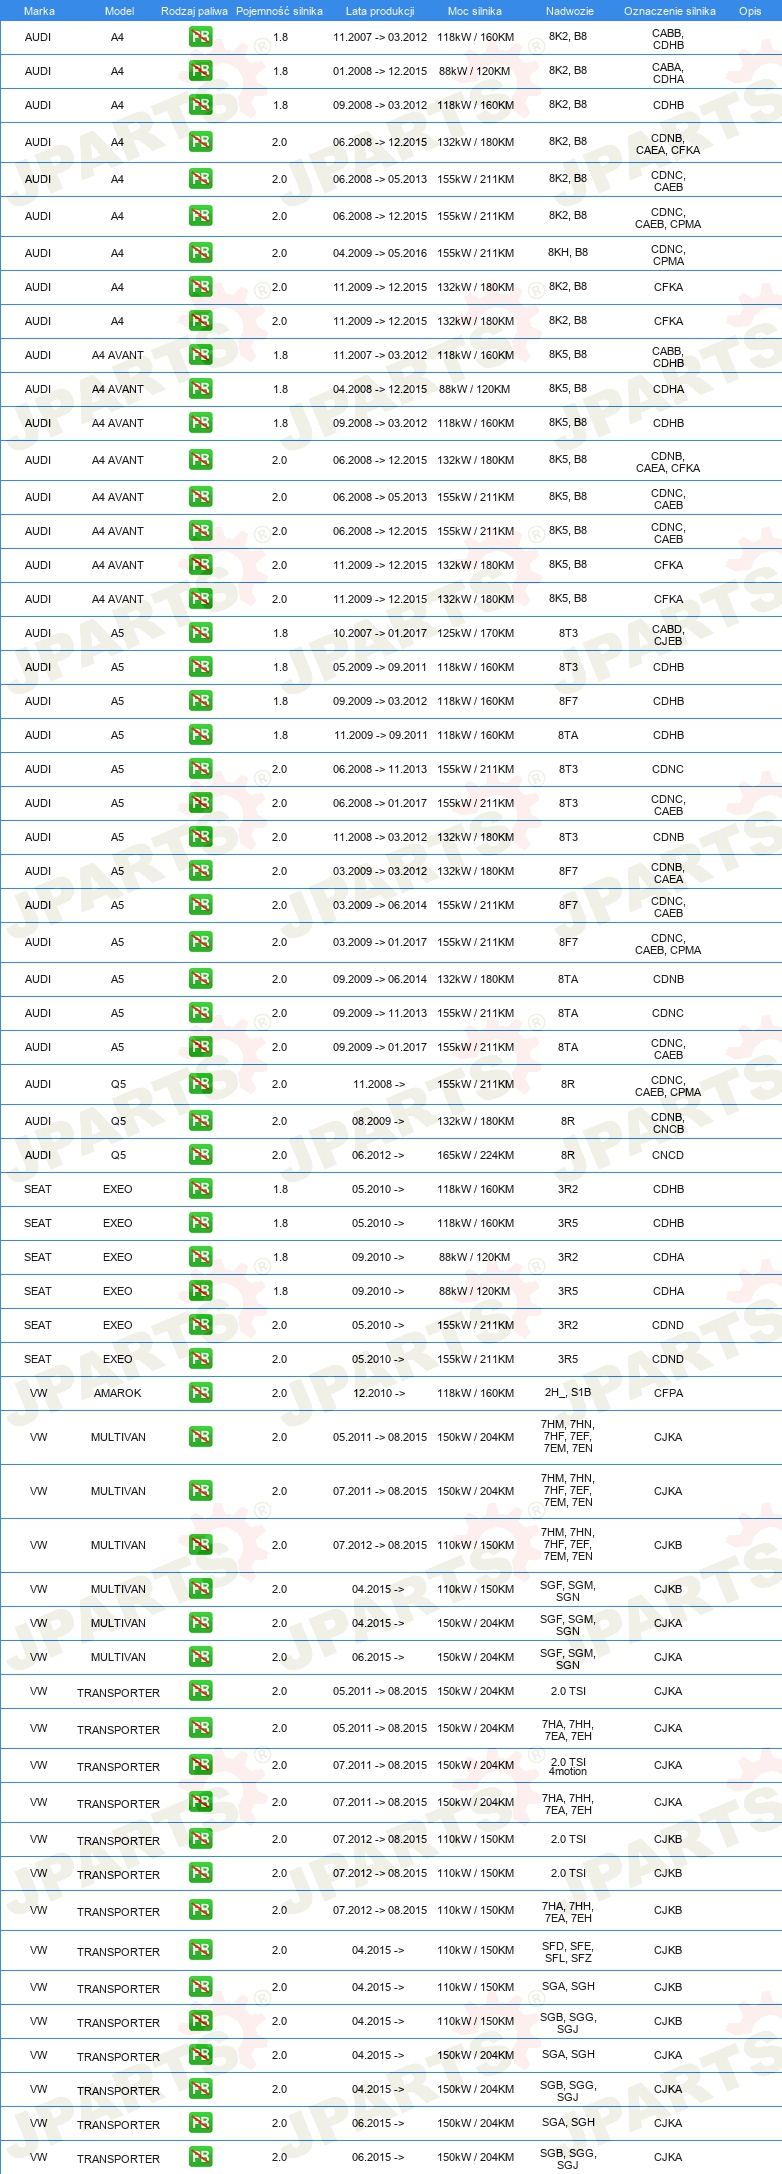Click petrol icon in SEAT EXEO 3R2 118kW row

(200, 1189)
